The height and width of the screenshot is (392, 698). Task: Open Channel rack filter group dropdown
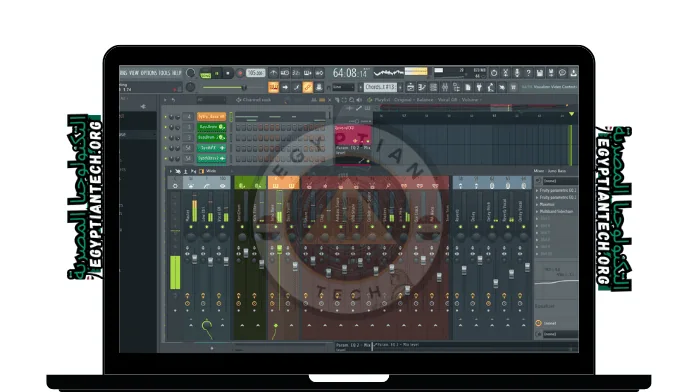(210, 100)
